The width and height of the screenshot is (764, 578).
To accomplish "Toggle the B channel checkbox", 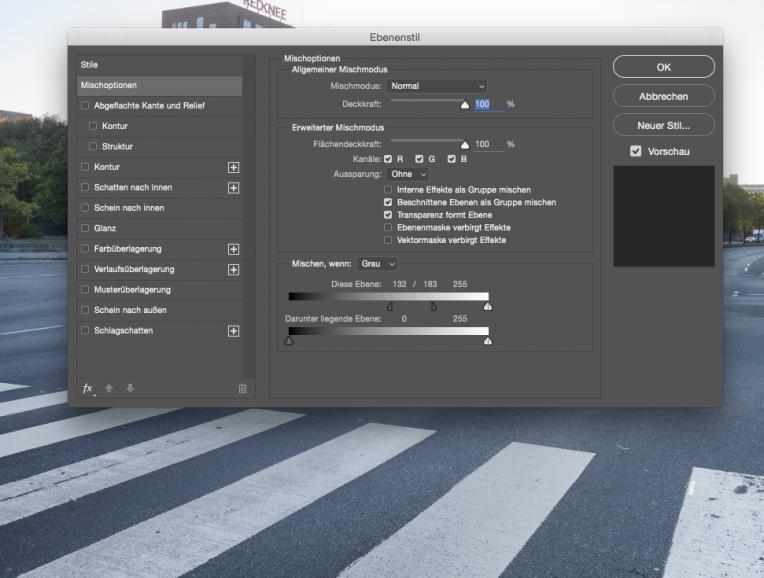I will point(452,159).
